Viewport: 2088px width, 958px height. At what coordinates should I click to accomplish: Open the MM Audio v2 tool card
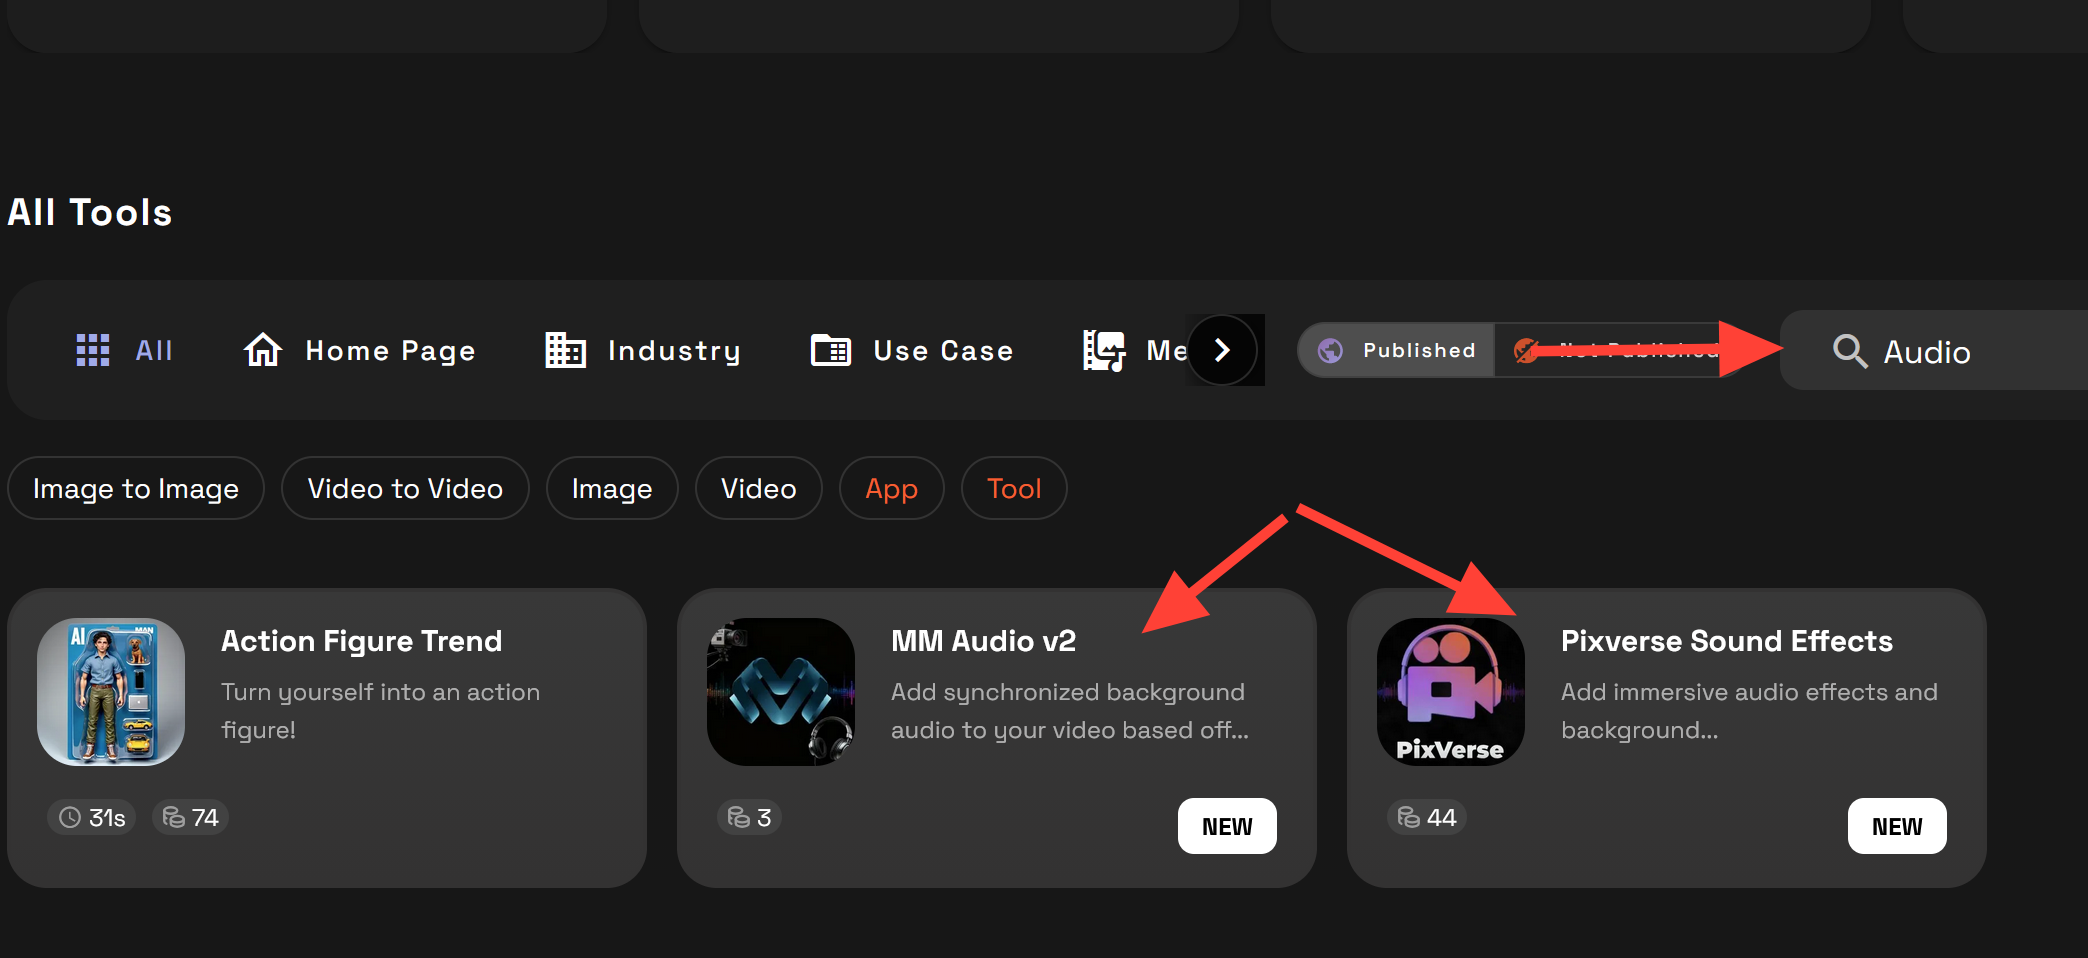click(x=997, y=737)
